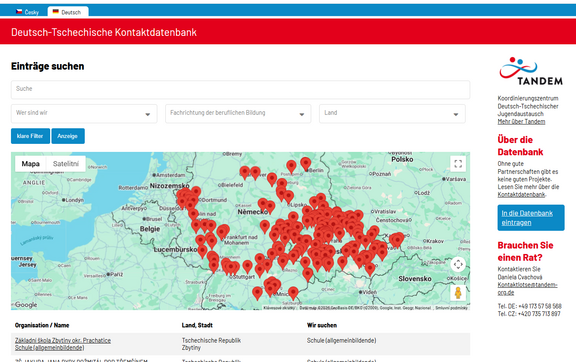Switch to the Česky language tab
Viewport: 576px width, 362px height.
point(28,12)
